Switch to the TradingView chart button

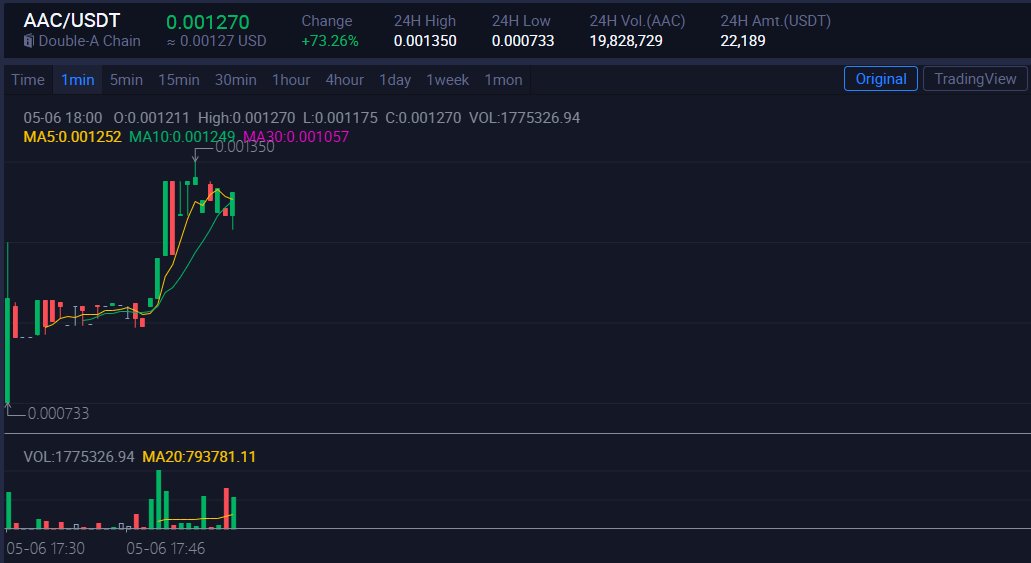[975, 79]
